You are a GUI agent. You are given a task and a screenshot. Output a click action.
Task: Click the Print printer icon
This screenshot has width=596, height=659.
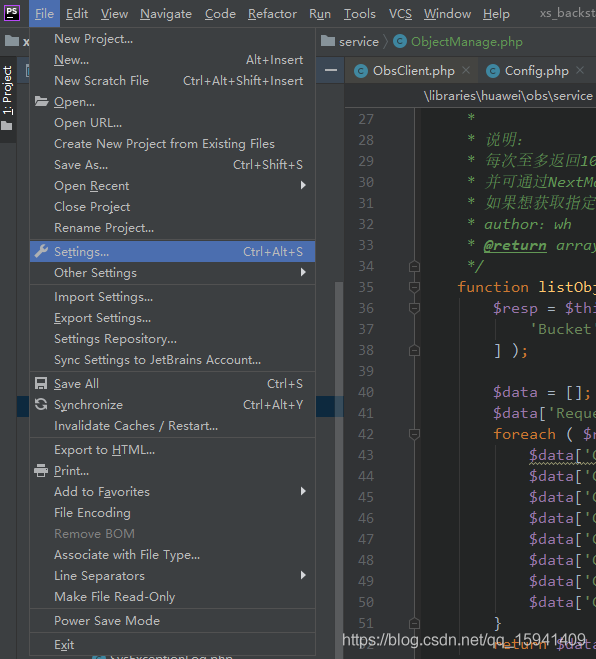click(x=41, y=470)
